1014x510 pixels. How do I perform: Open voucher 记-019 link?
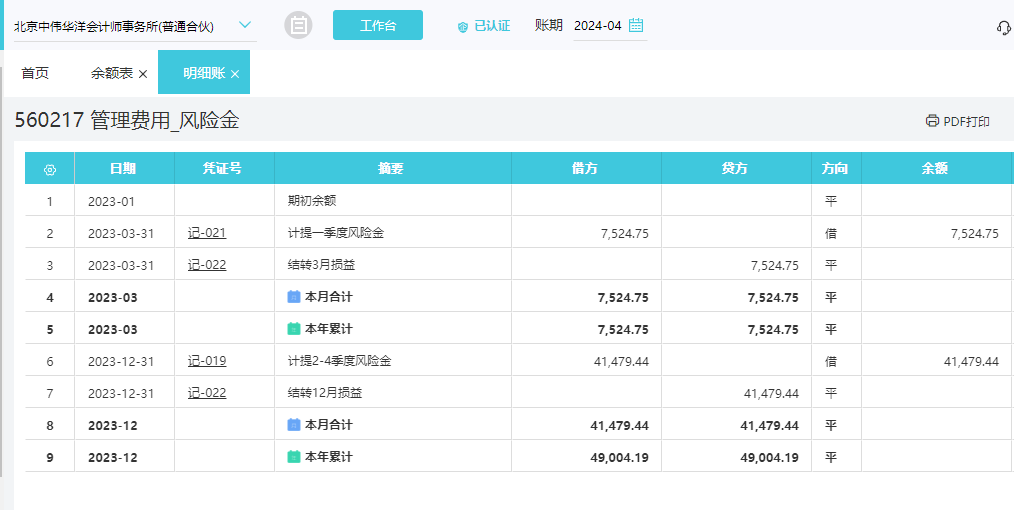click(207, 361)
